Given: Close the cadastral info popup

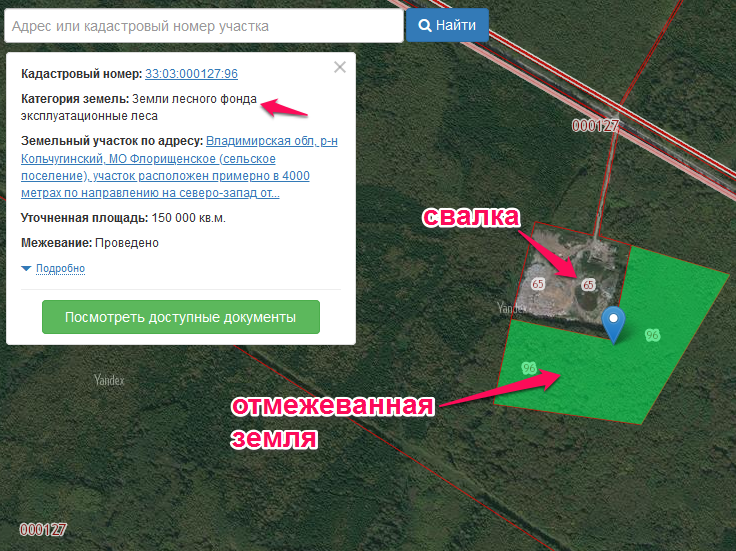Looking at the screenshot, I should 340,67.
